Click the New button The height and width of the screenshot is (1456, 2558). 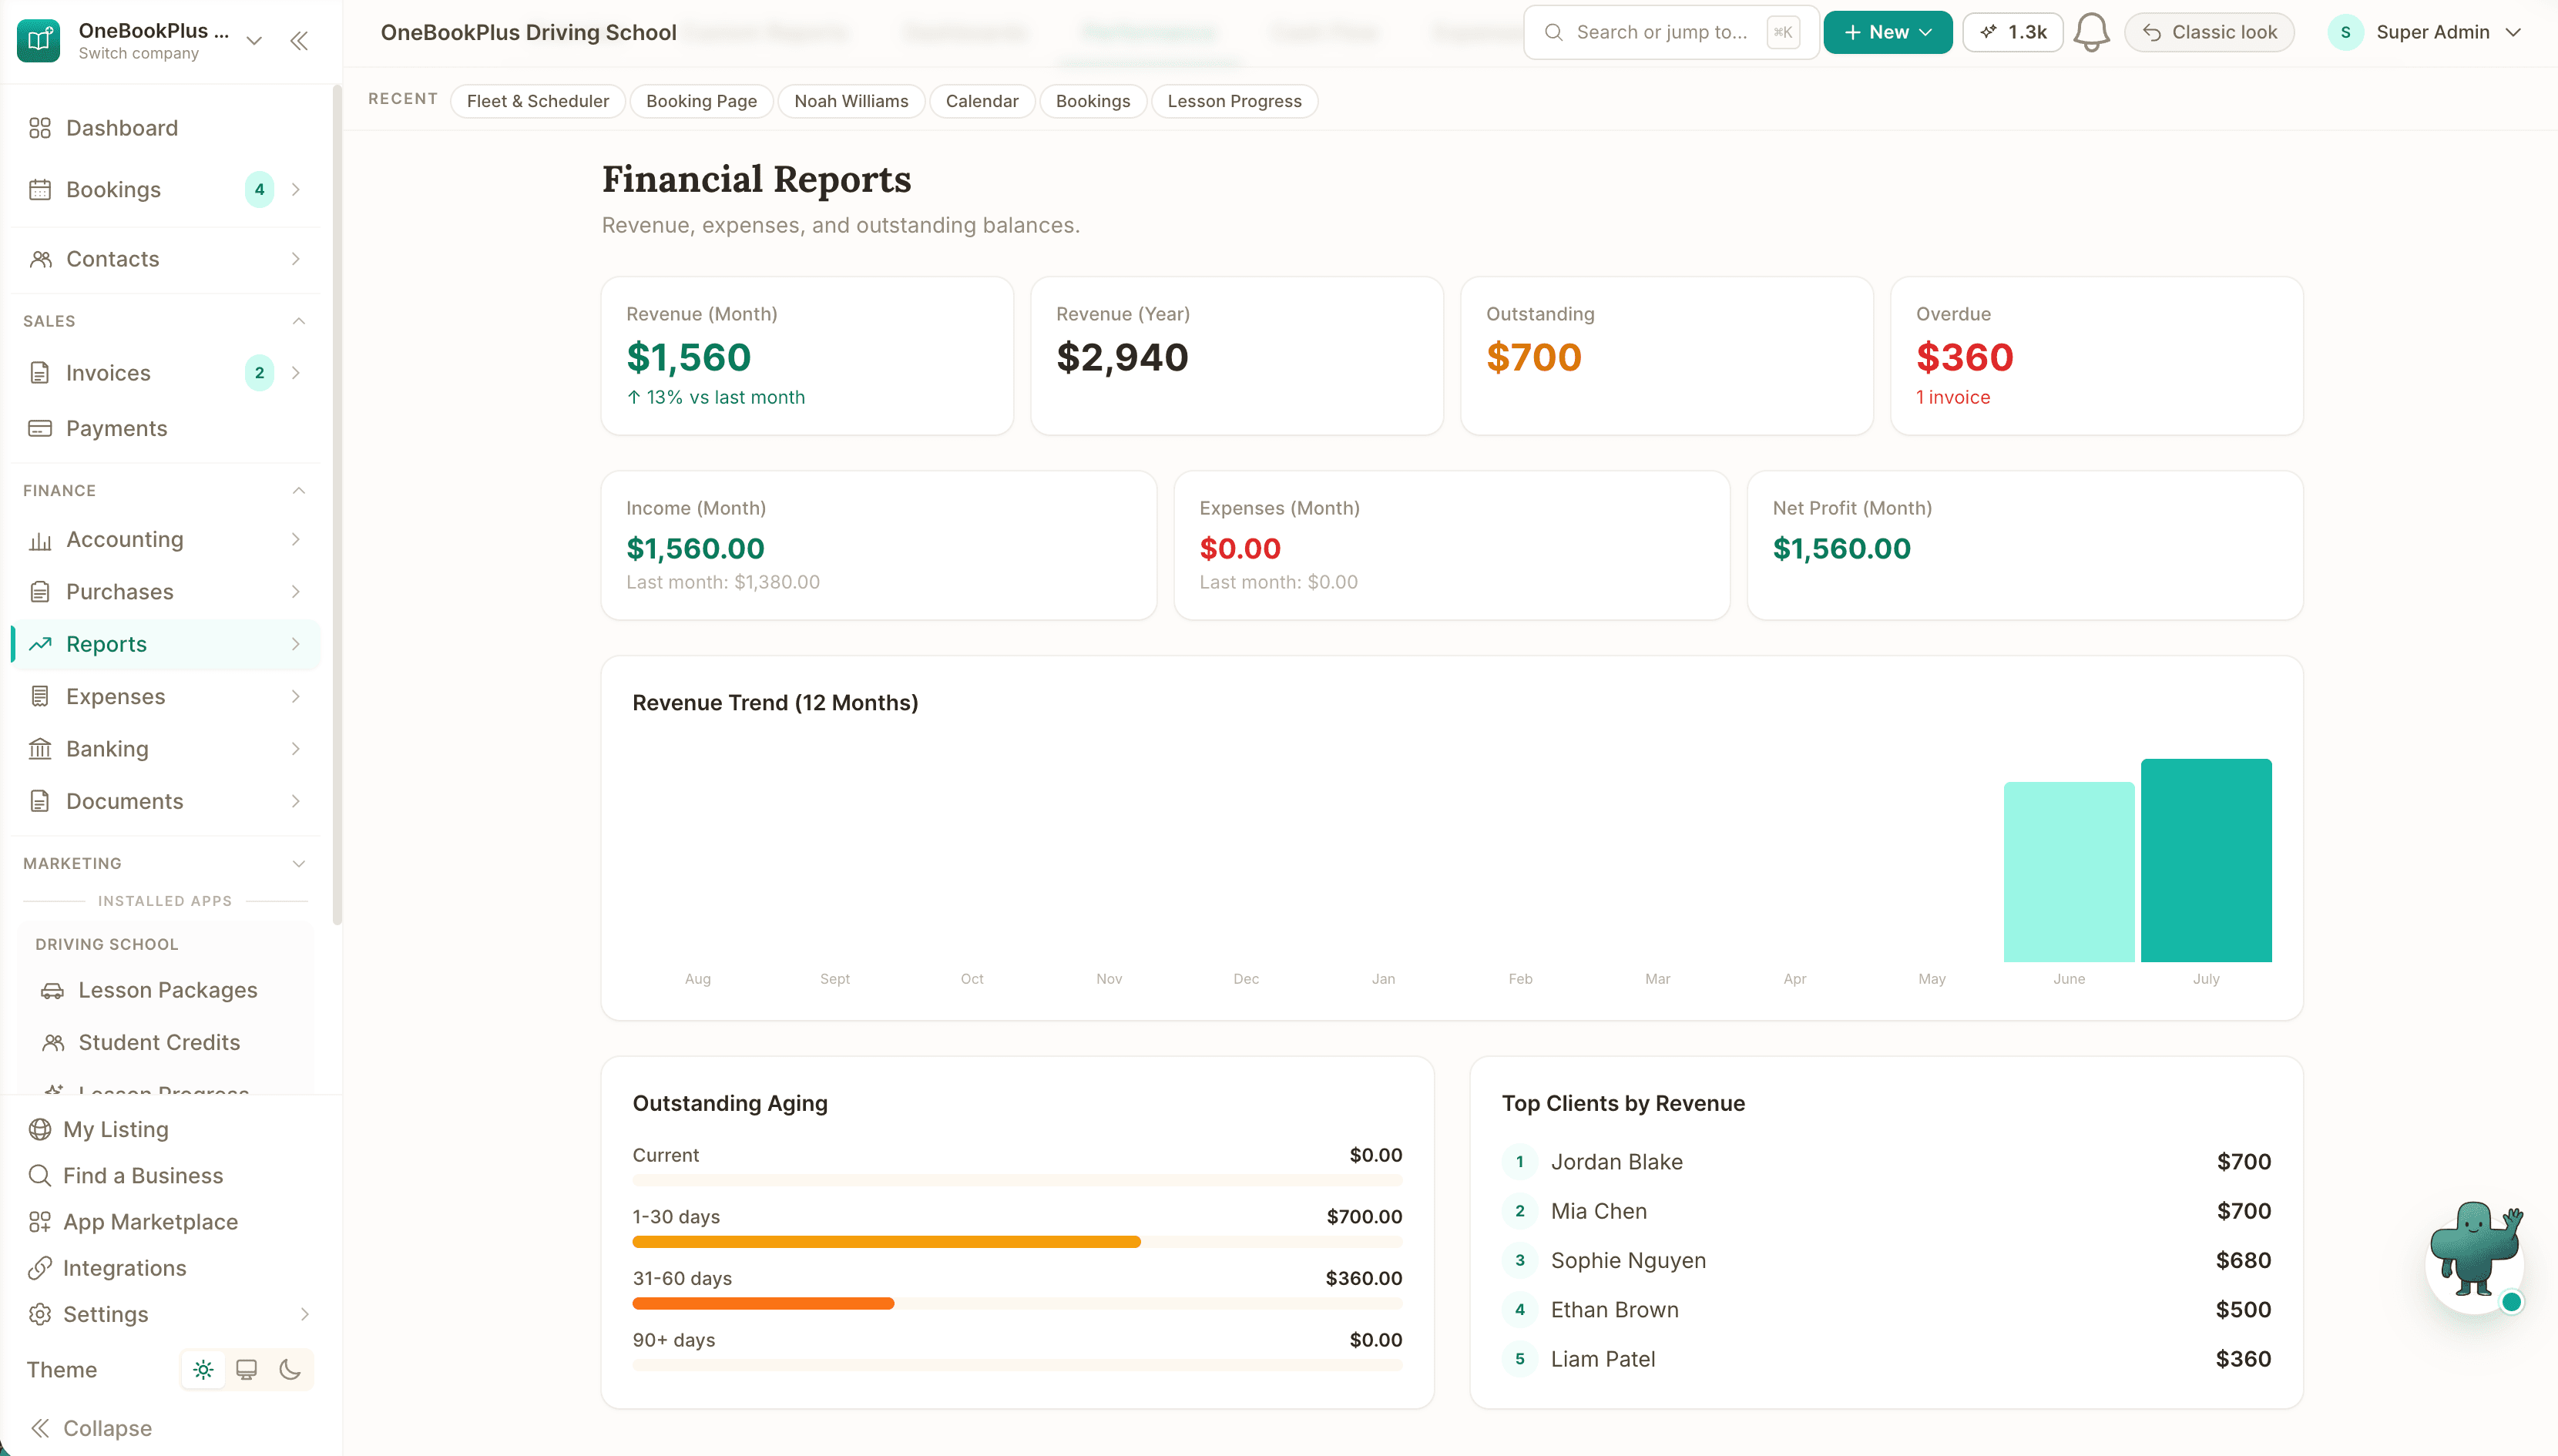coord(1887,32)
